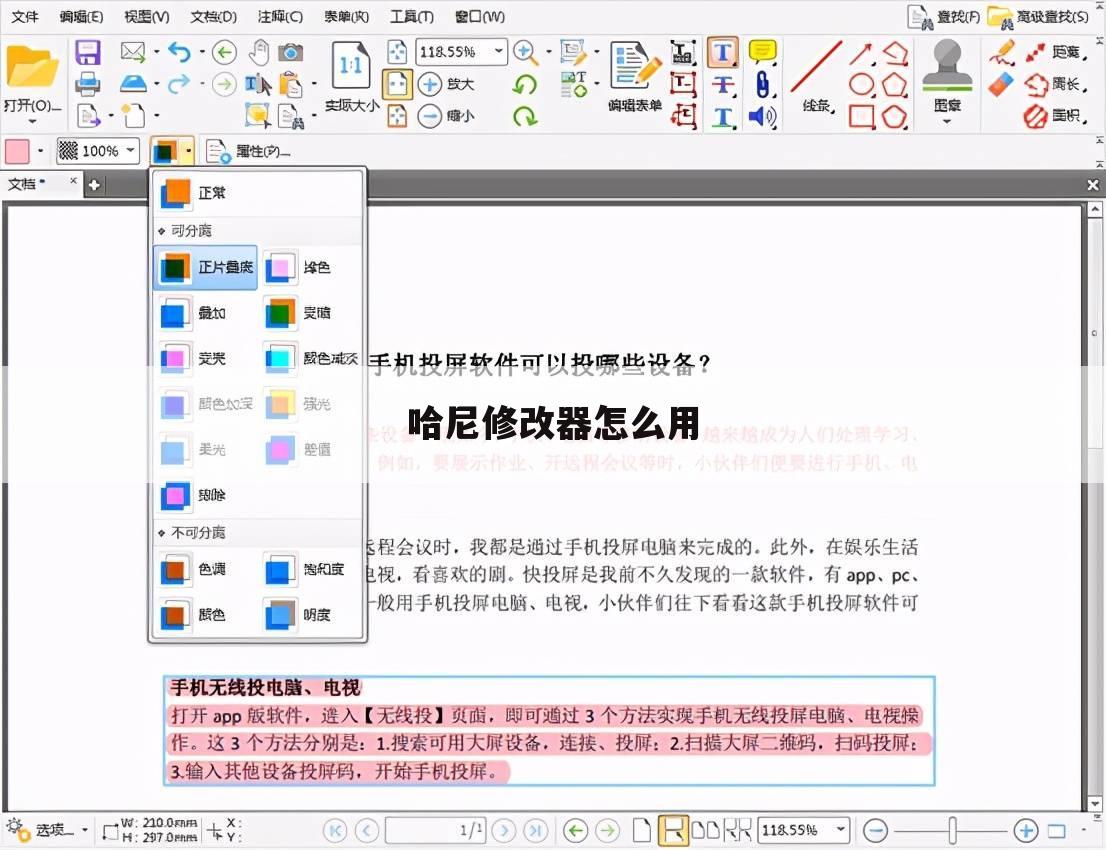Toggle continuous page layout in status bar
Image resolution: width=1106 pixels, height=850 pixels.
coord(673,830)
